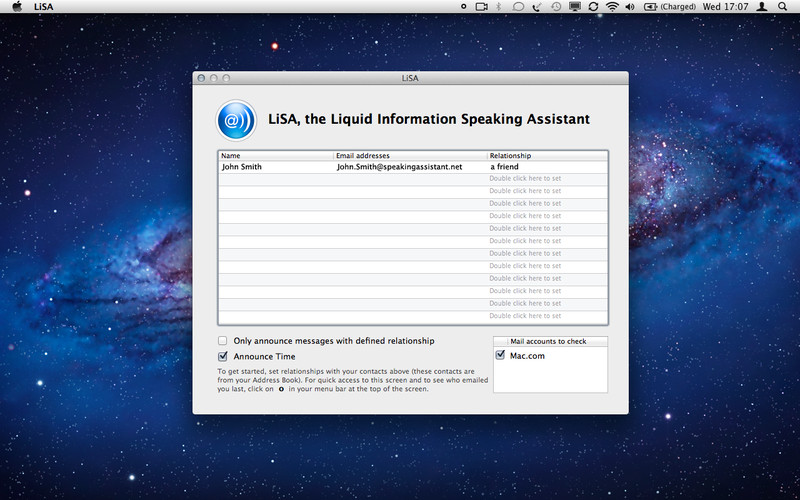Open the battery Charged status menu
800x500 pixels.
coord(670,7)
